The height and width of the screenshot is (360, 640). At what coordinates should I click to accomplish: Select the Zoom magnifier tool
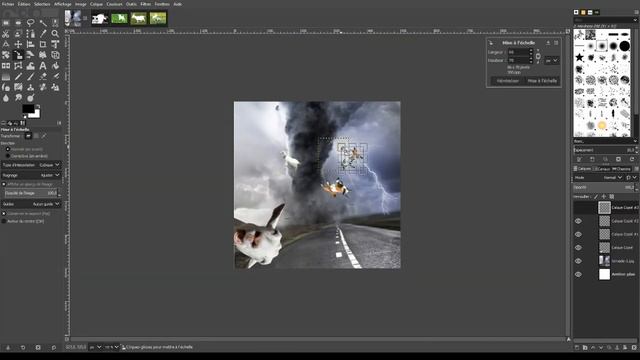point(55,33)
